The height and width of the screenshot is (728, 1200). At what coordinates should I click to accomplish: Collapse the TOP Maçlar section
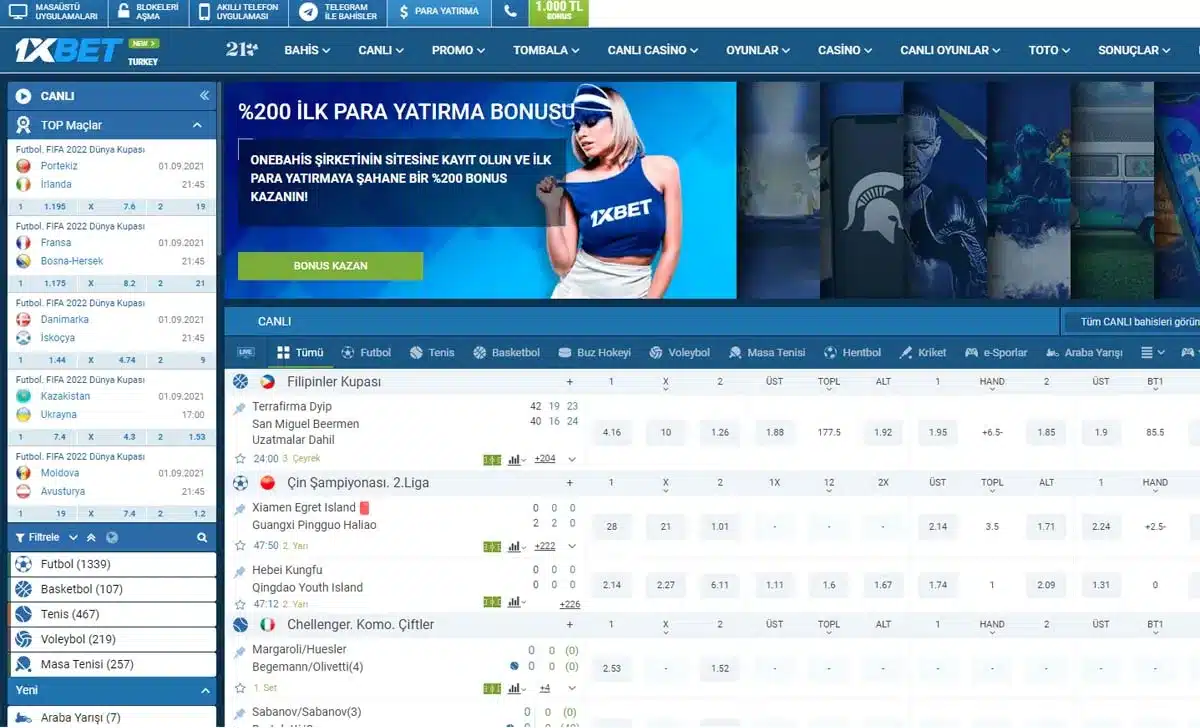click(197, 125)
